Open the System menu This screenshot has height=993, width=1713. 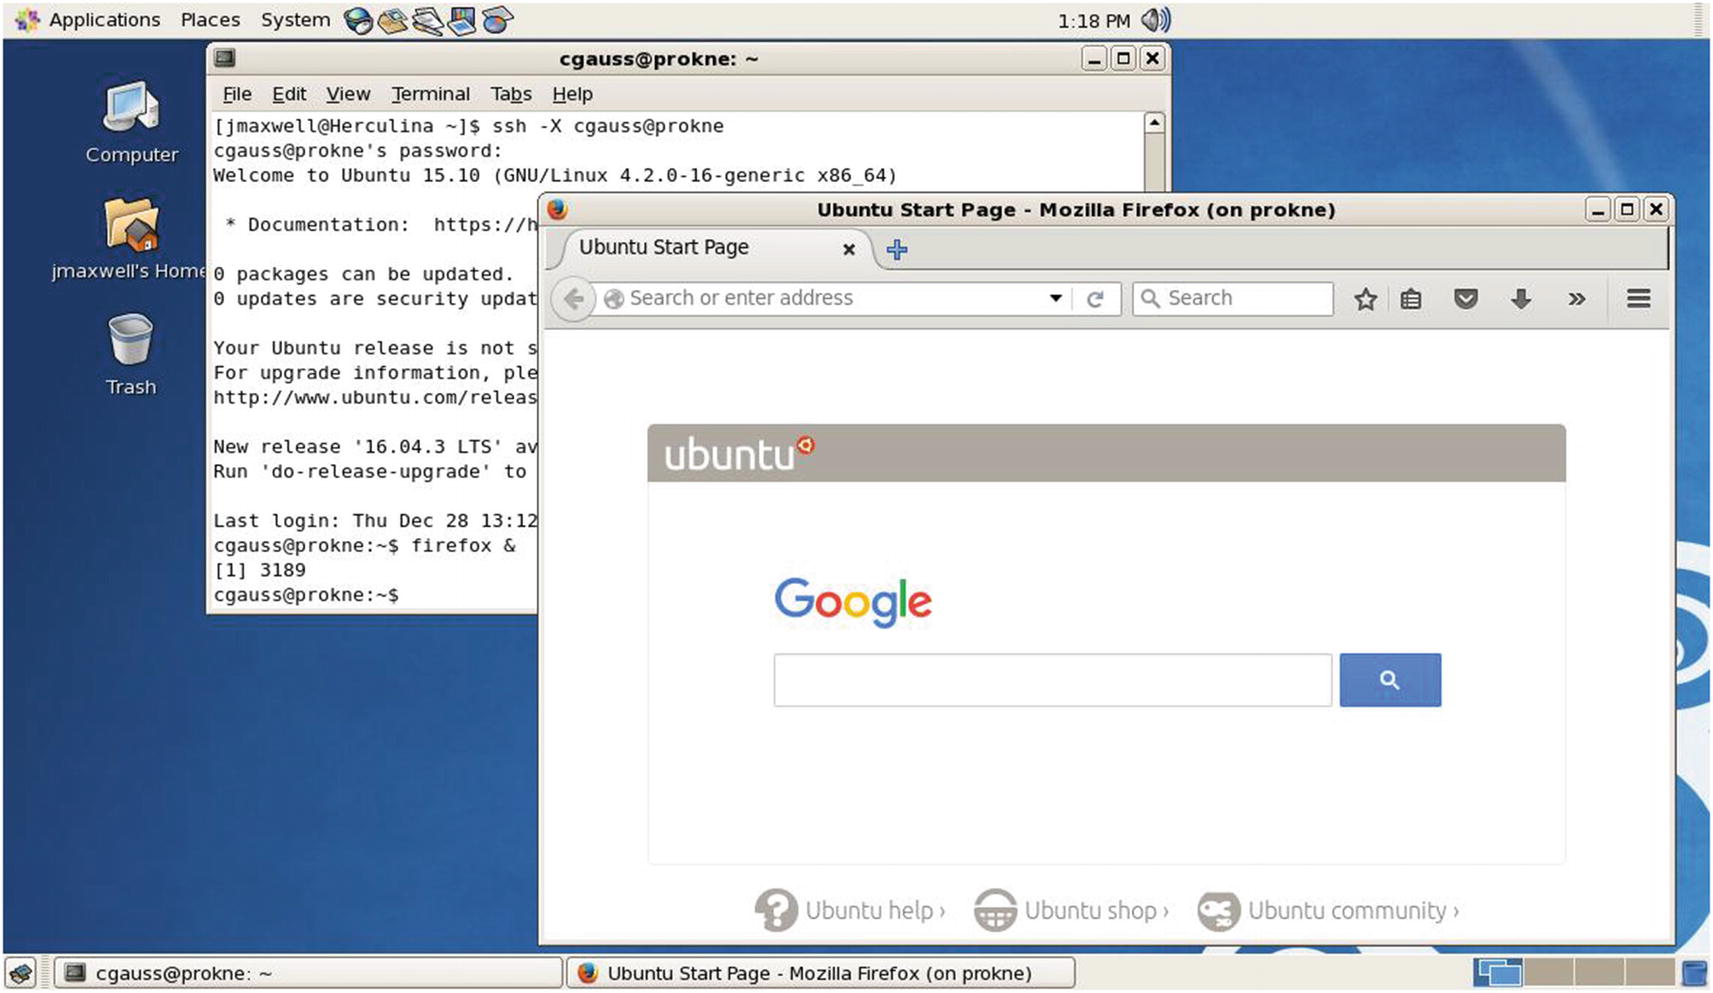[x=295, y=20]
